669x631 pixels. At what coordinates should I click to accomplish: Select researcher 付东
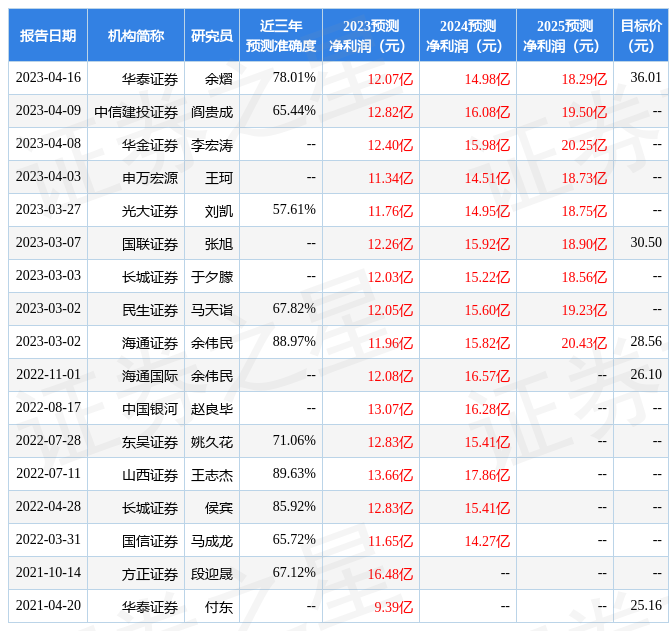click(219, 607)
